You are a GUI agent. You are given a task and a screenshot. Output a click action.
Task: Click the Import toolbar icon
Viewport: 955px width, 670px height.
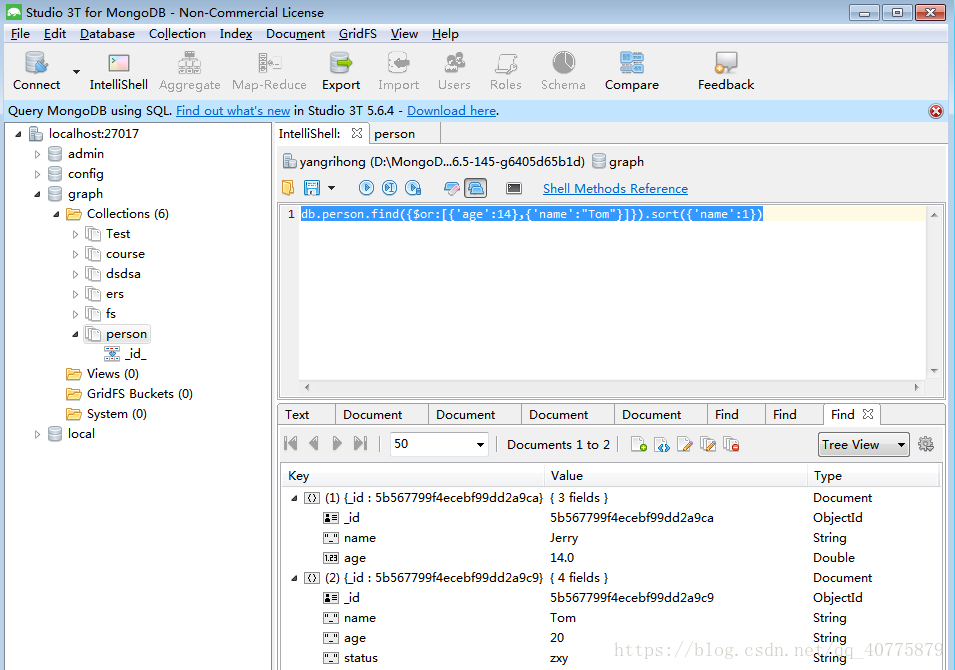tap(398, 71)
